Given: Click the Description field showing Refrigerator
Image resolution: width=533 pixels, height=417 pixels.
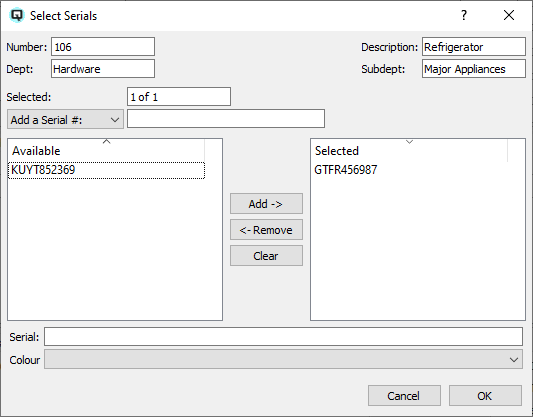Looking at the screenshot, I should tap(474, 47).
